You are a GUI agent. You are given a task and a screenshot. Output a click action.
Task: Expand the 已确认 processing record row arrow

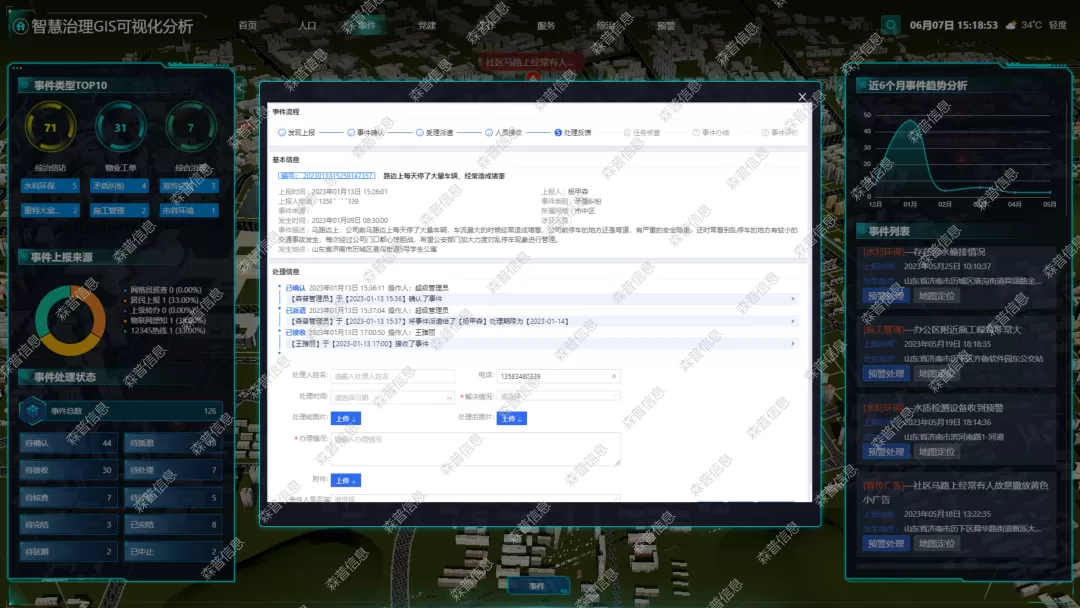[x=793, y=299]
